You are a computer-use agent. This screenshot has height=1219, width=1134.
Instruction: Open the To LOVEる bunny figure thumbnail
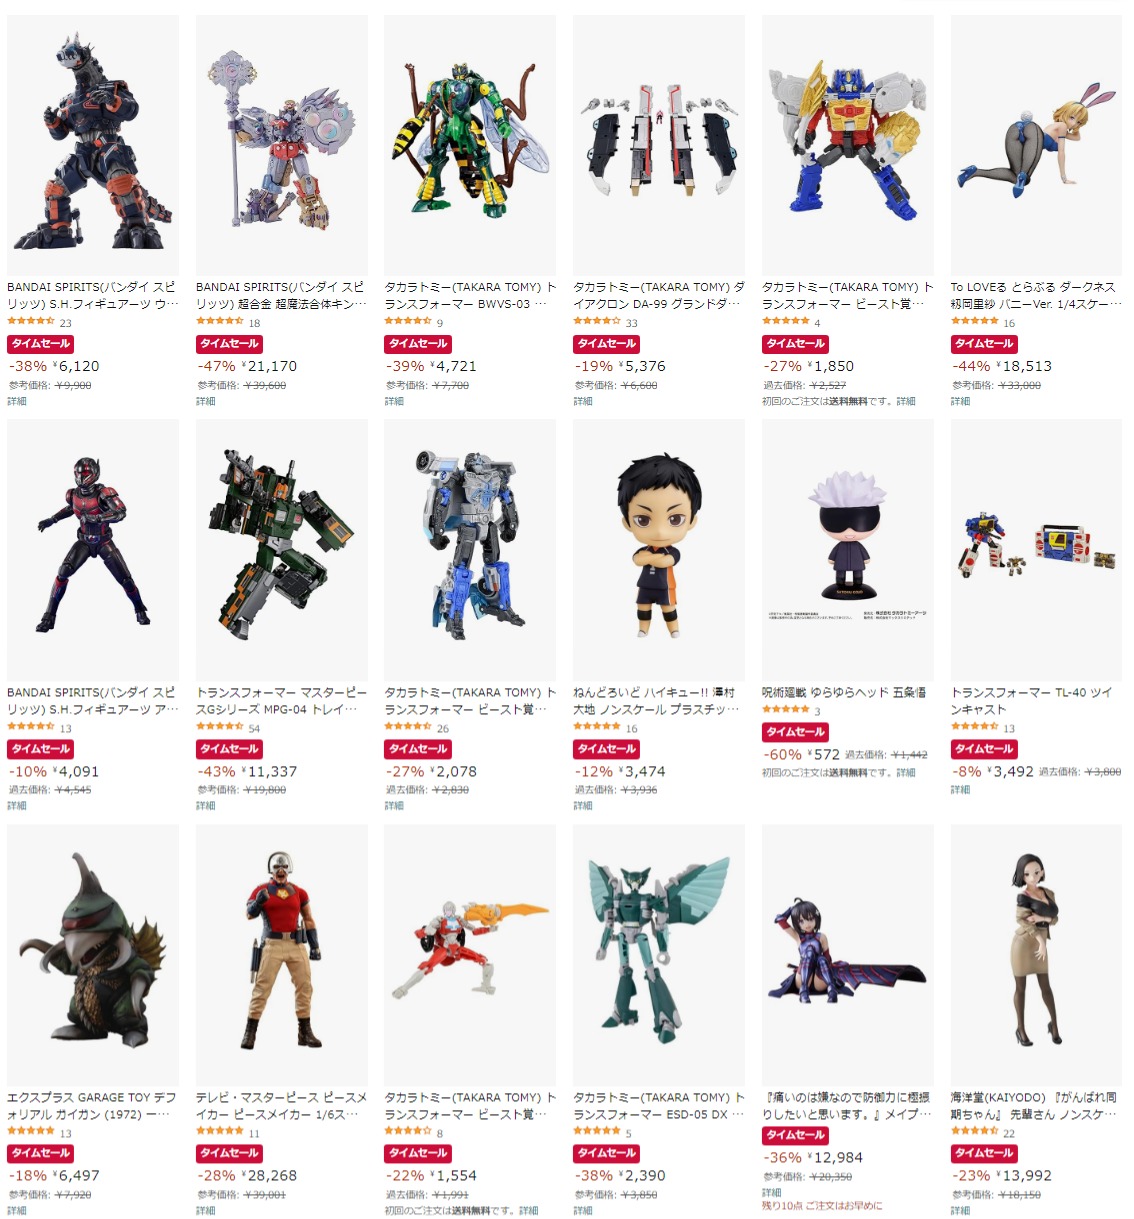click(x=1036, y=145)
